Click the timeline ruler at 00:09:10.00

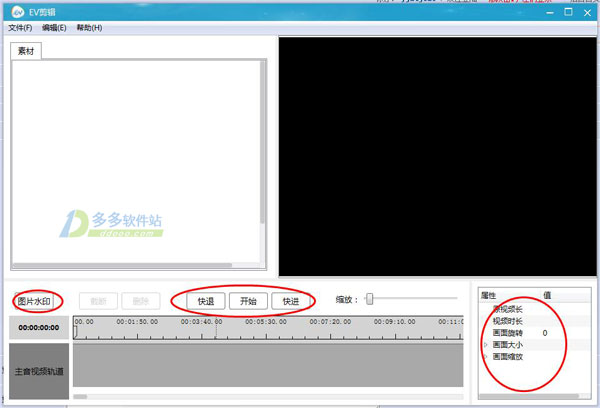point(395,322)
